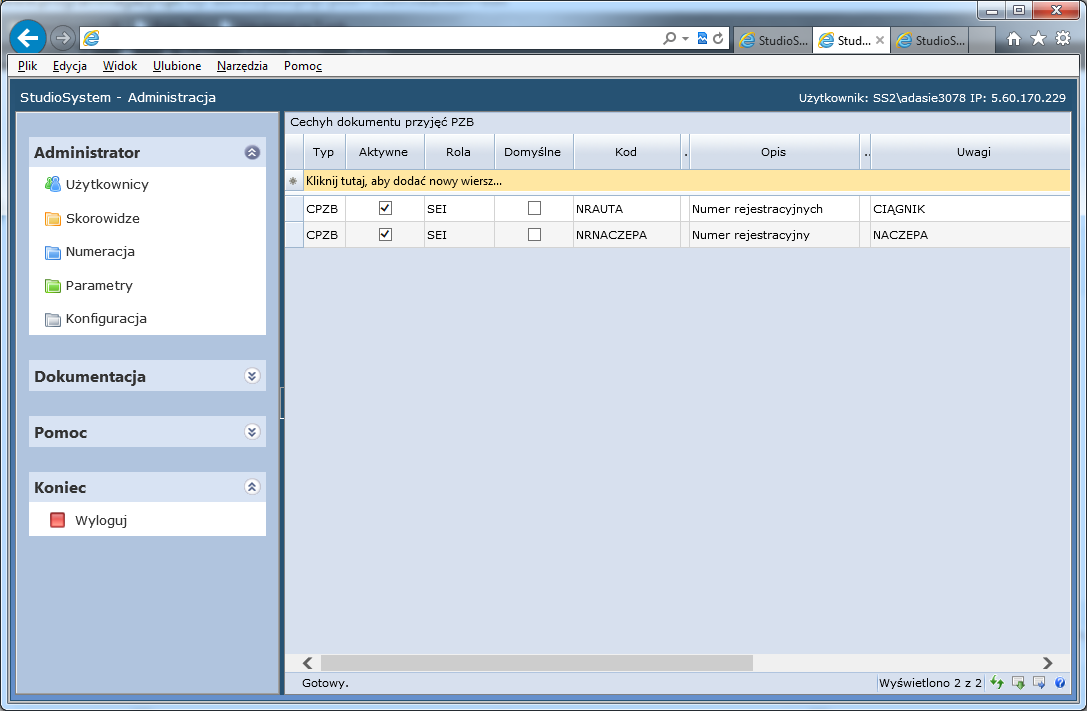The image size is (1087, 711).
Task: Click the red Wyloguj square icon
Action: pyautogui.click(x=58, y=520)
